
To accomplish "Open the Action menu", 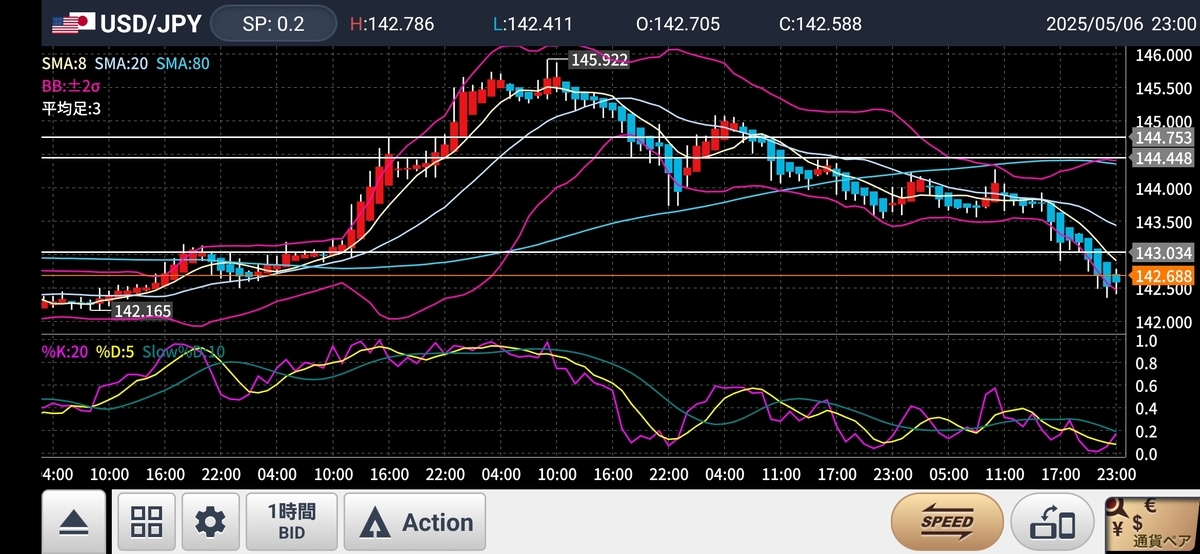I will pos(415,522).
